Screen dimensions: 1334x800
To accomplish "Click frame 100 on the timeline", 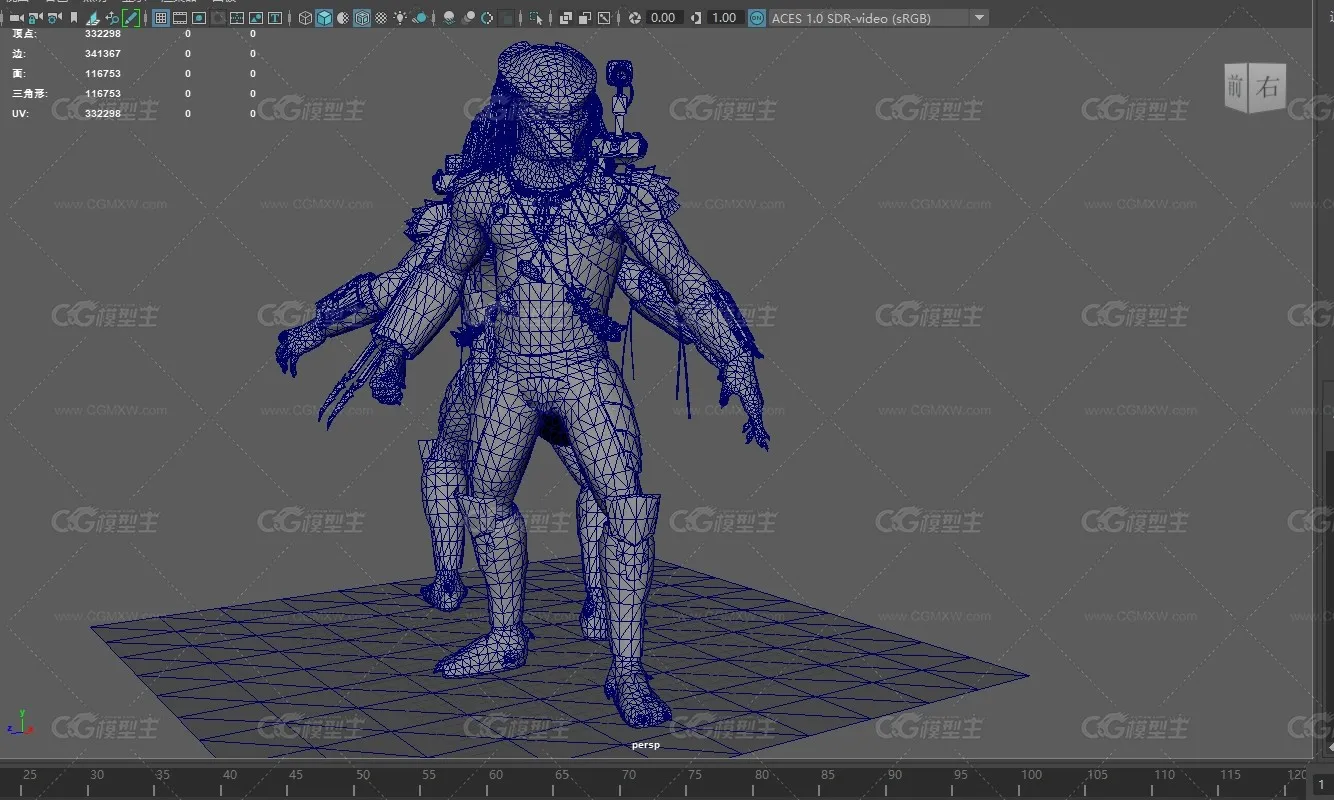I will click(x=1031, y=775).
